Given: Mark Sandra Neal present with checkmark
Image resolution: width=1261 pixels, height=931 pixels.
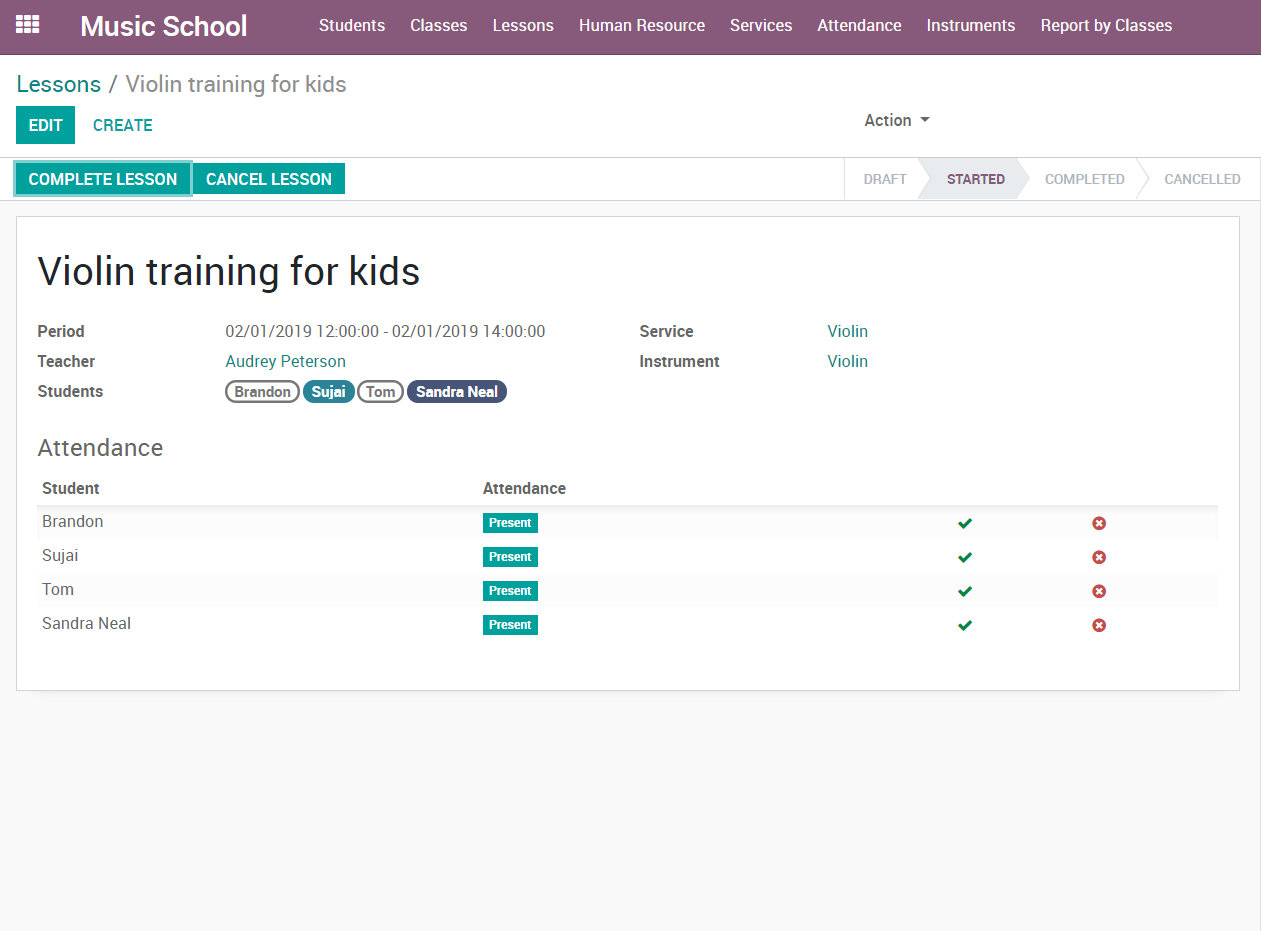Looking at the screenshot, I should (965, 625).
